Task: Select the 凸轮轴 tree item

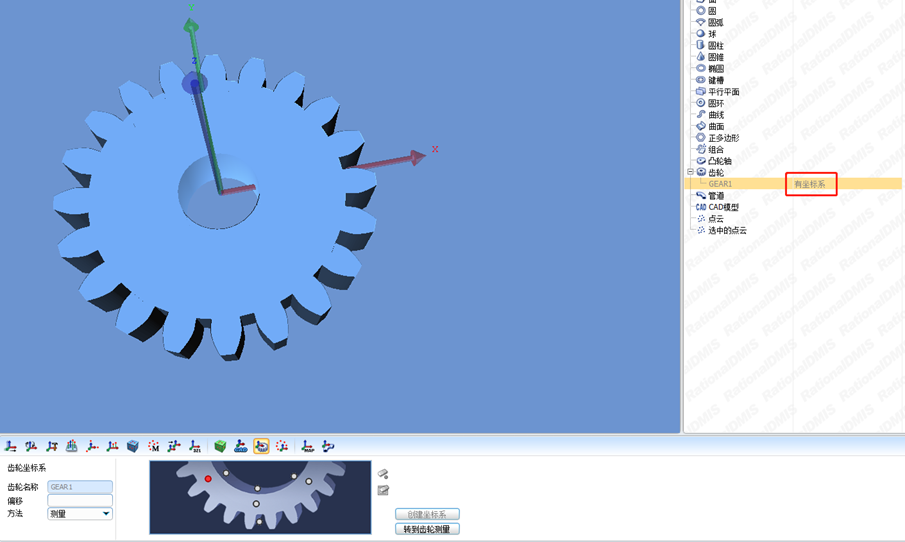Action: click(720, 161)
